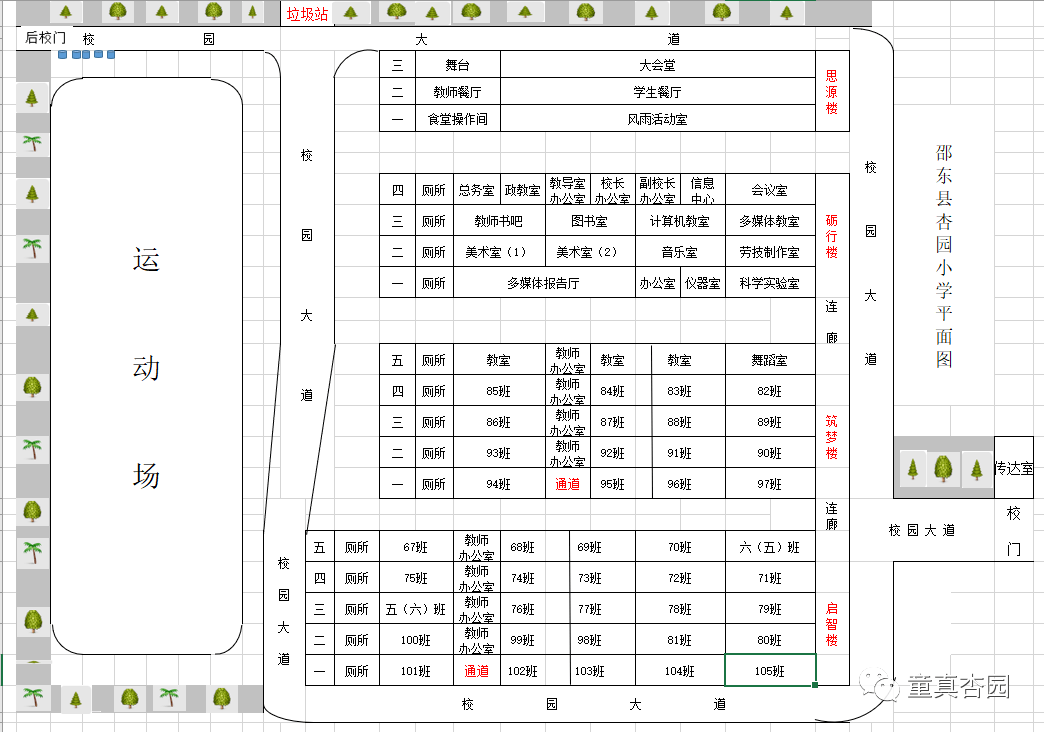Select the 105班 classroom cell

pos(770,670)
